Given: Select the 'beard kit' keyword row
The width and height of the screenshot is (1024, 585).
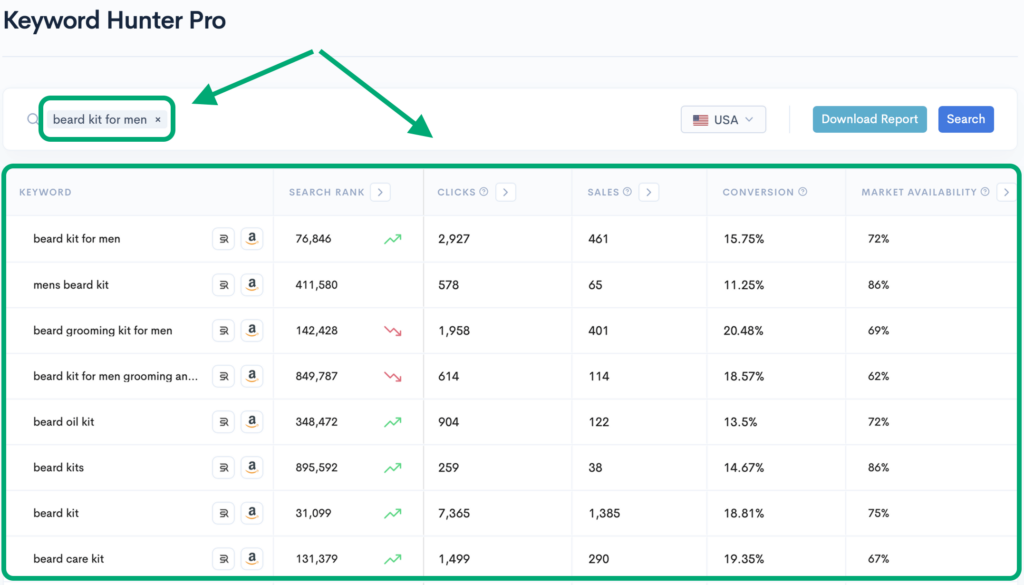Looking at the screenshot, I should 56,513.
